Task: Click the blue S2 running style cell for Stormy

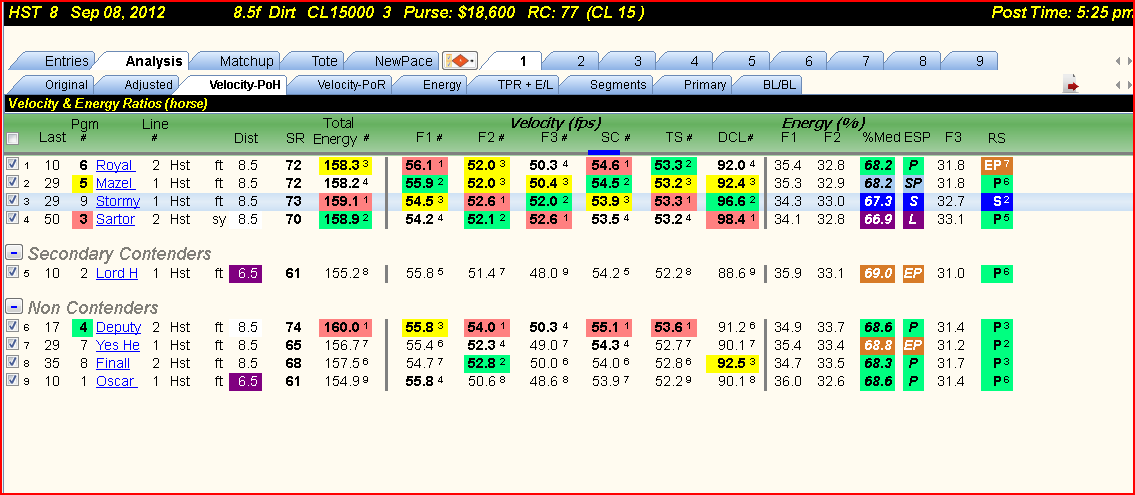Action: click(997, 201)
